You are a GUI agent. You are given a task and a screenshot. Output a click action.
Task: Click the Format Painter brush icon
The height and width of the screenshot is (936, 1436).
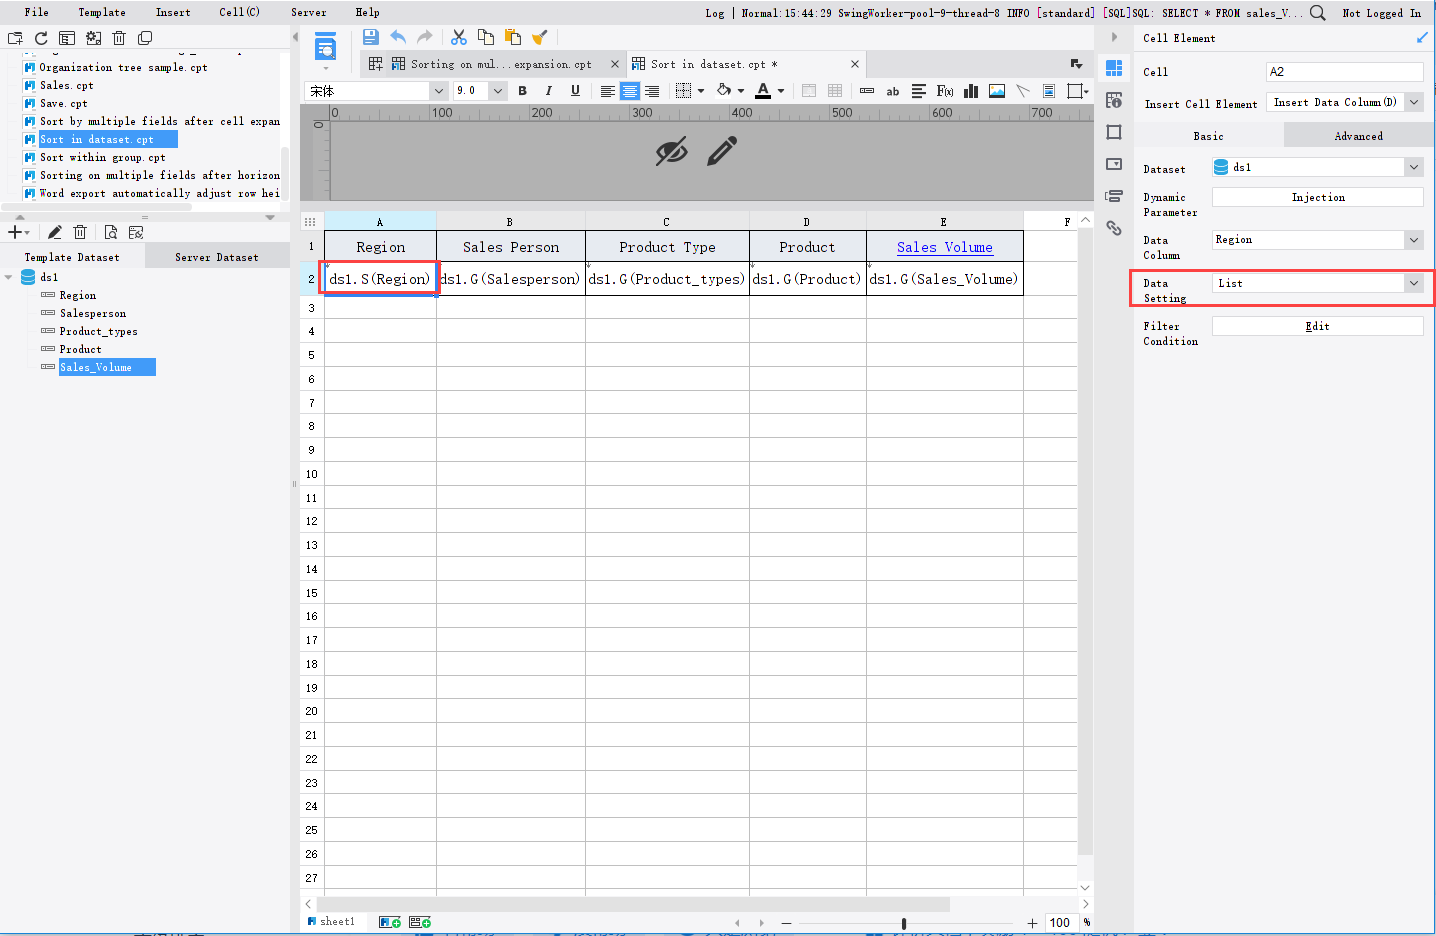[540, 37]
